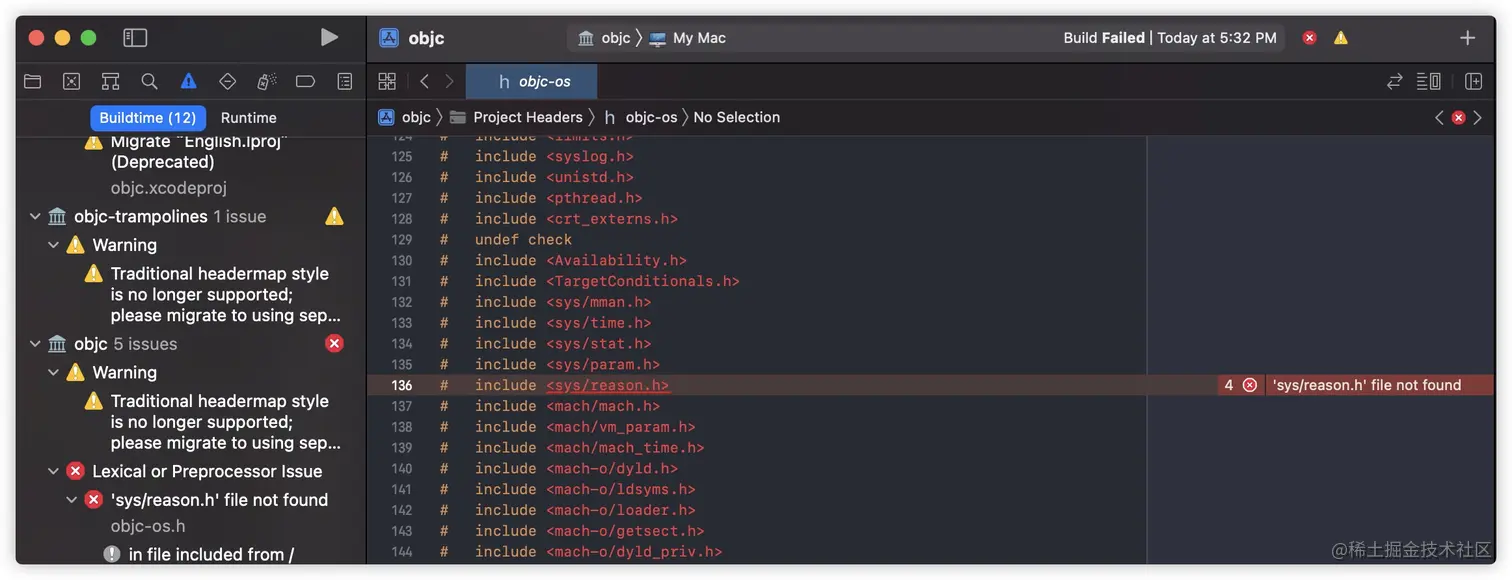Toggle the navigator sidebar visibility
Screen dimensions: 1512x580
click(x=135, y=38)
